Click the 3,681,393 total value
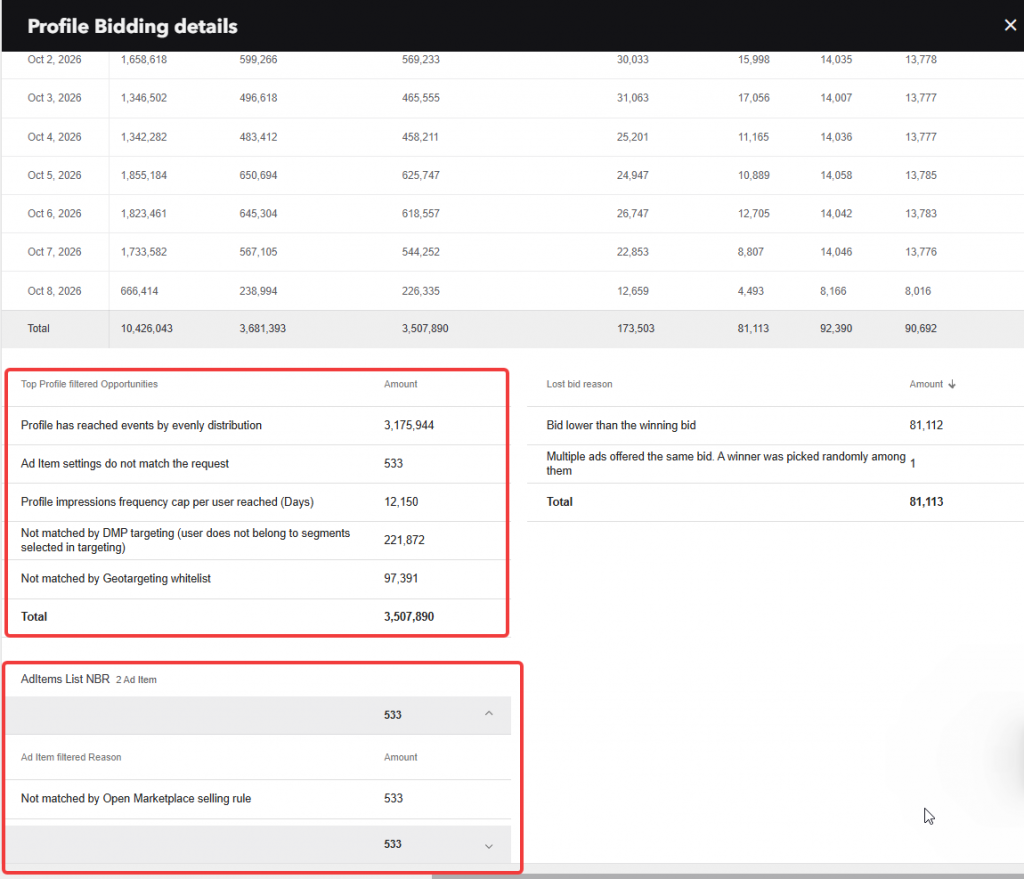Viewport: 1024px width, 879px height. pyautogui.click(x=263, y=328)
